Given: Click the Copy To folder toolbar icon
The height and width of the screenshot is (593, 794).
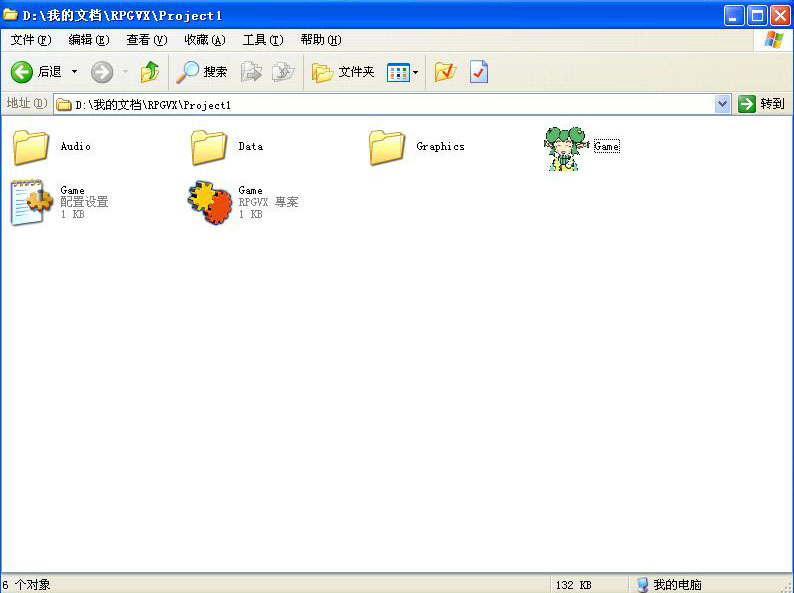Looking at the screenshot, I should coord(283,72).
